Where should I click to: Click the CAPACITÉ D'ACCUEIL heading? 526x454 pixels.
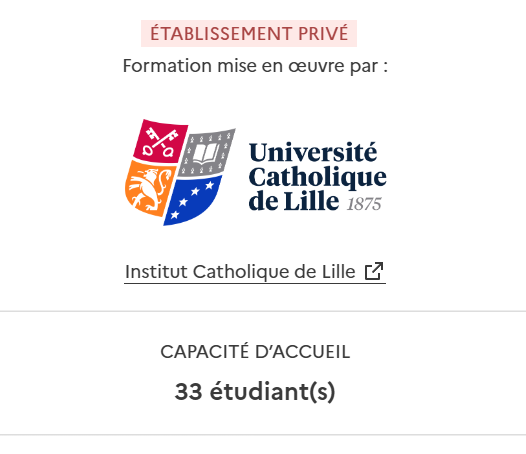(x=255, y=352)
